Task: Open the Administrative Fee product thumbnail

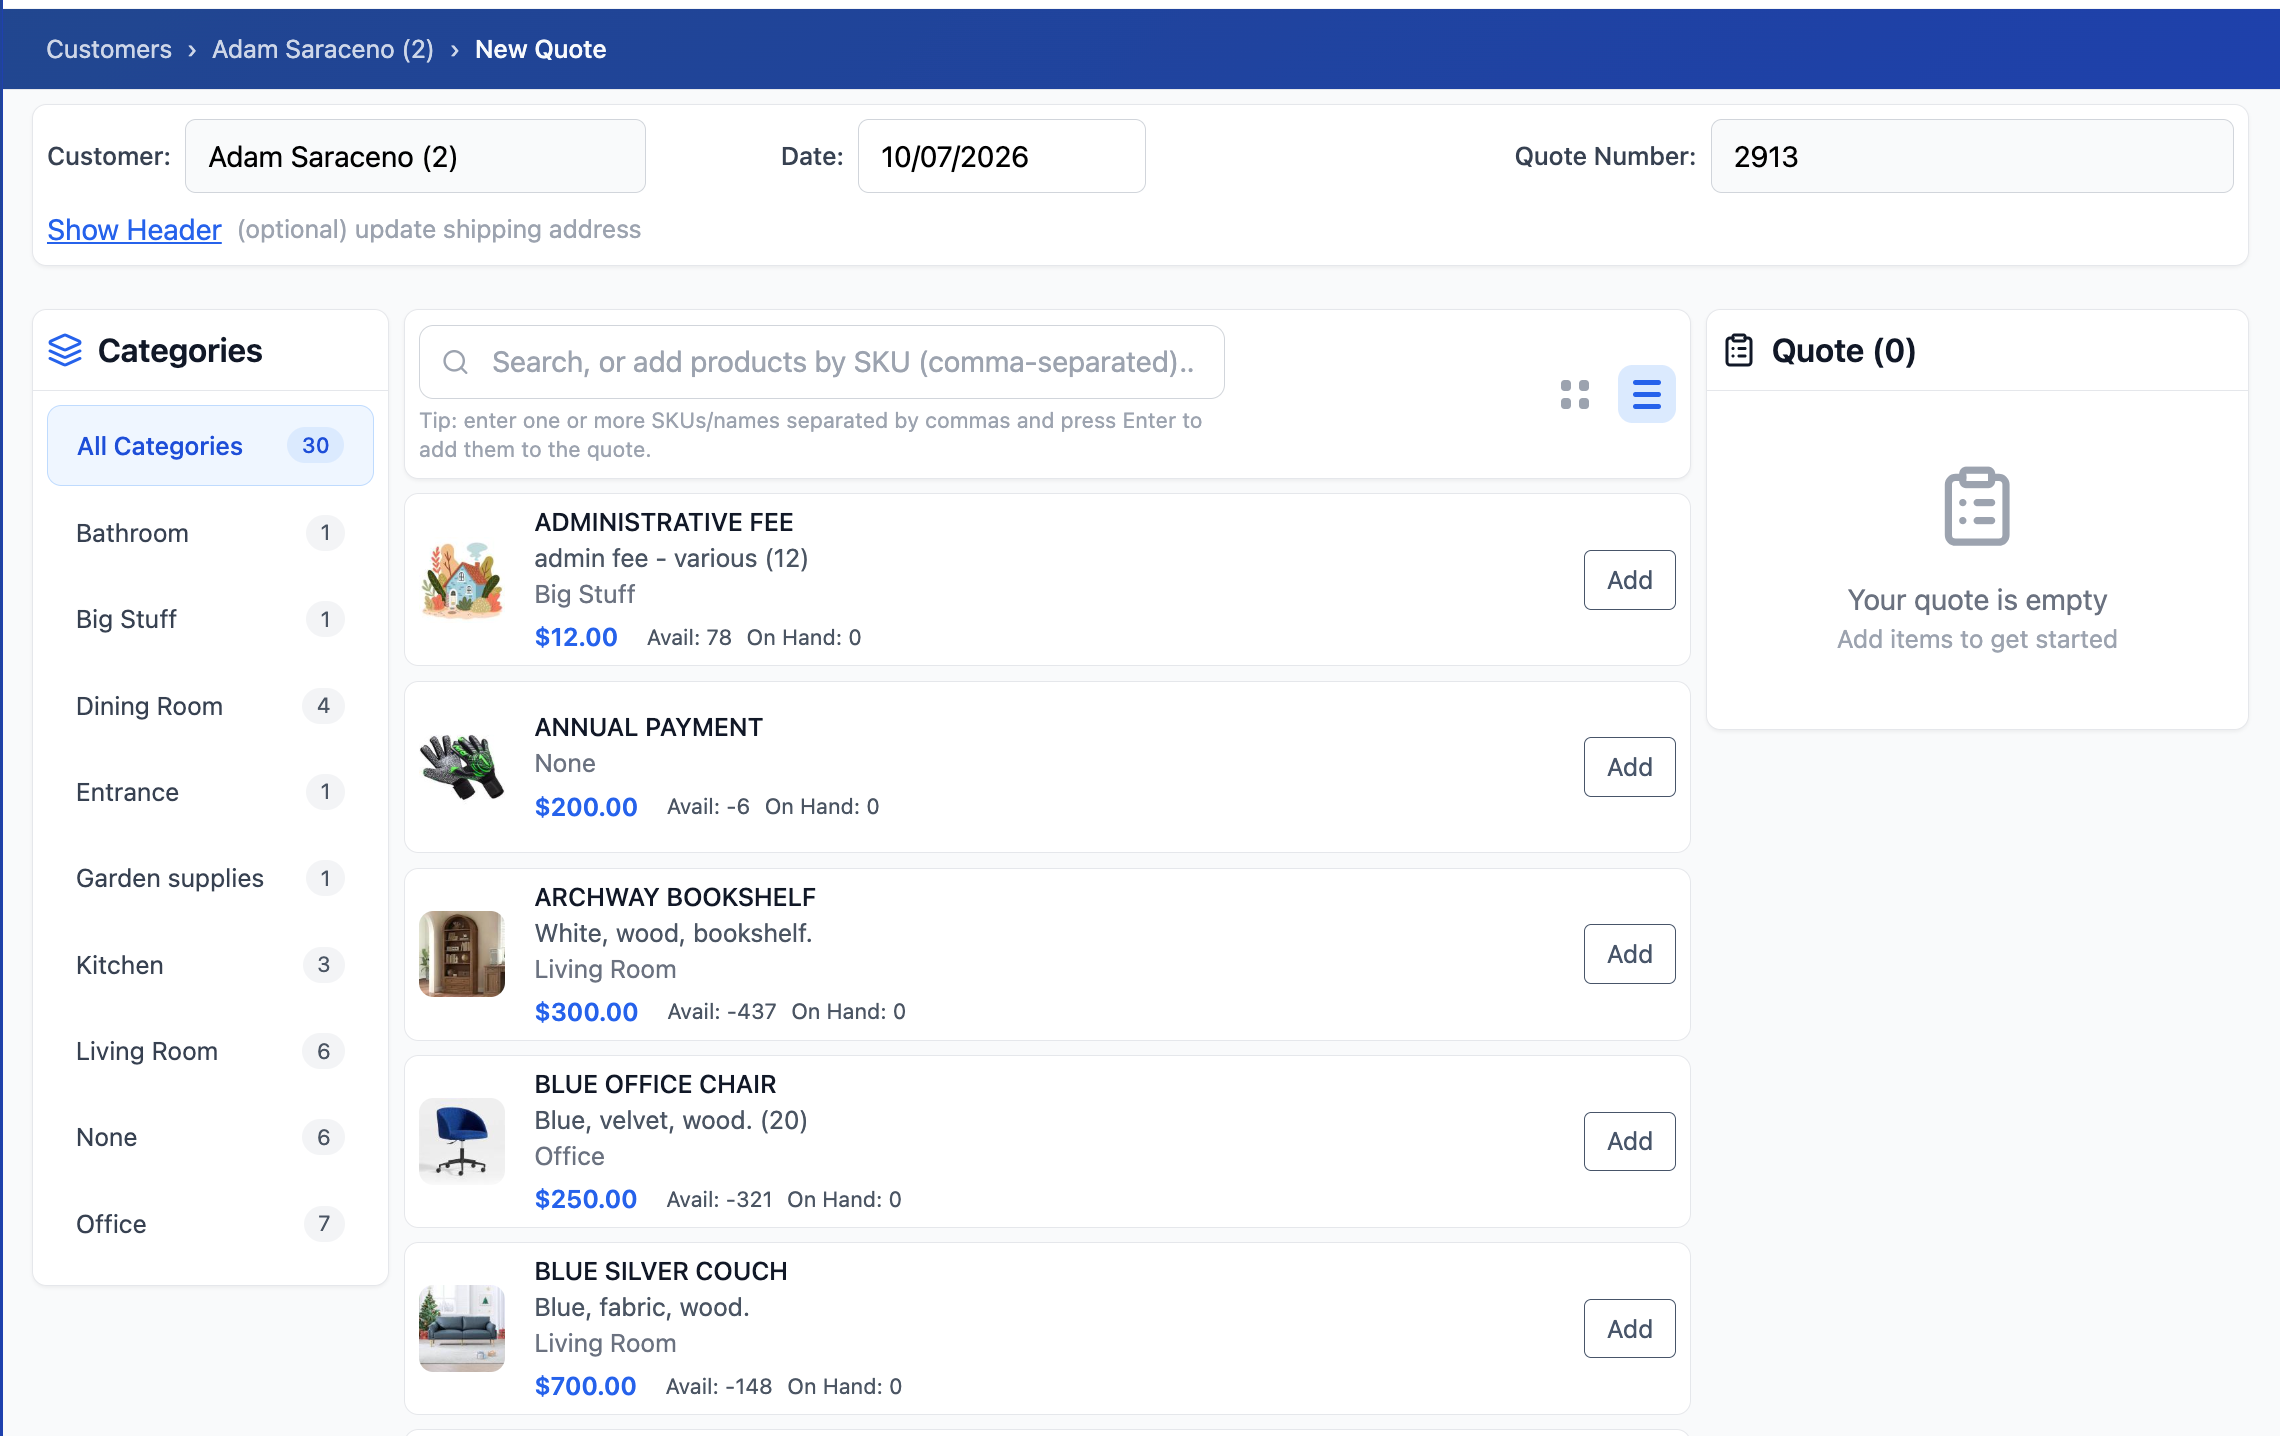Action: [x=462, y=580]
